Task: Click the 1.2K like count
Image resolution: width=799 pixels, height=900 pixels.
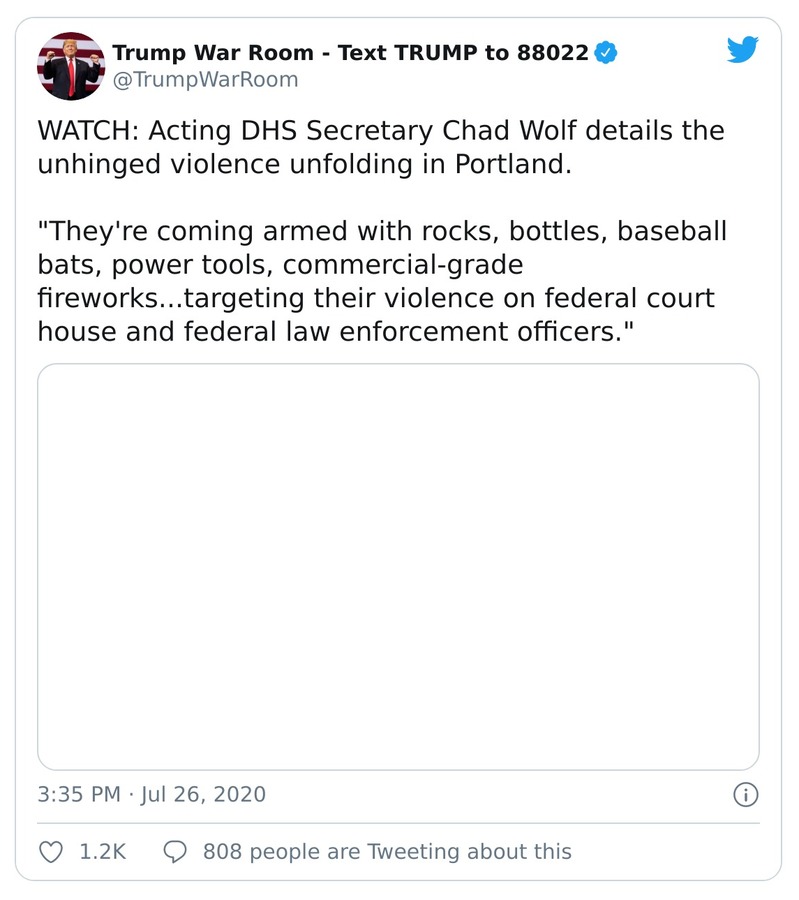Action: pos(97,851)
